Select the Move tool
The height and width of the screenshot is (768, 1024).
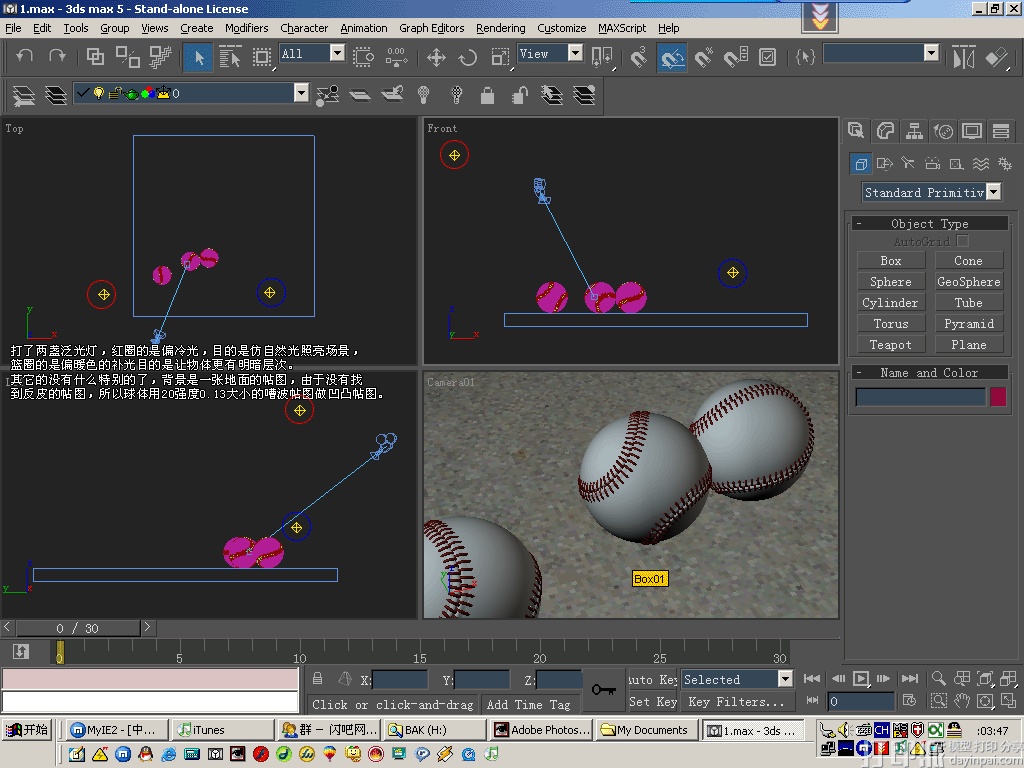pyautogui.click(x=436, y=57)
